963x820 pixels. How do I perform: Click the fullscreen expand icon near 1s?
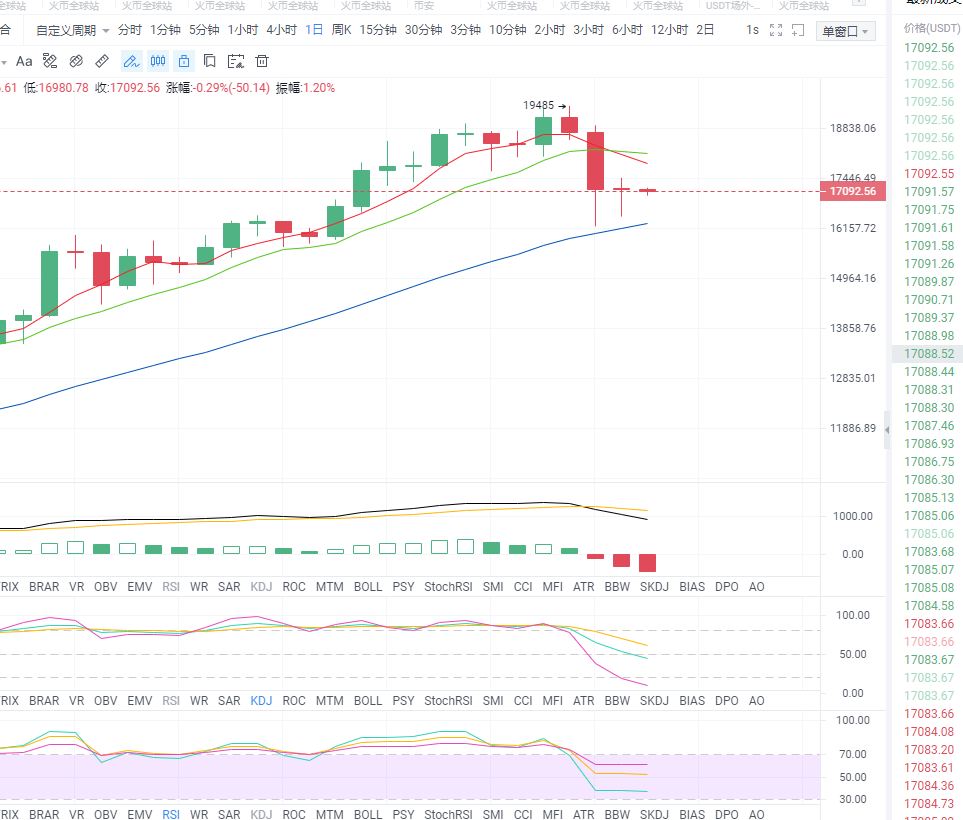coord(774,30)
